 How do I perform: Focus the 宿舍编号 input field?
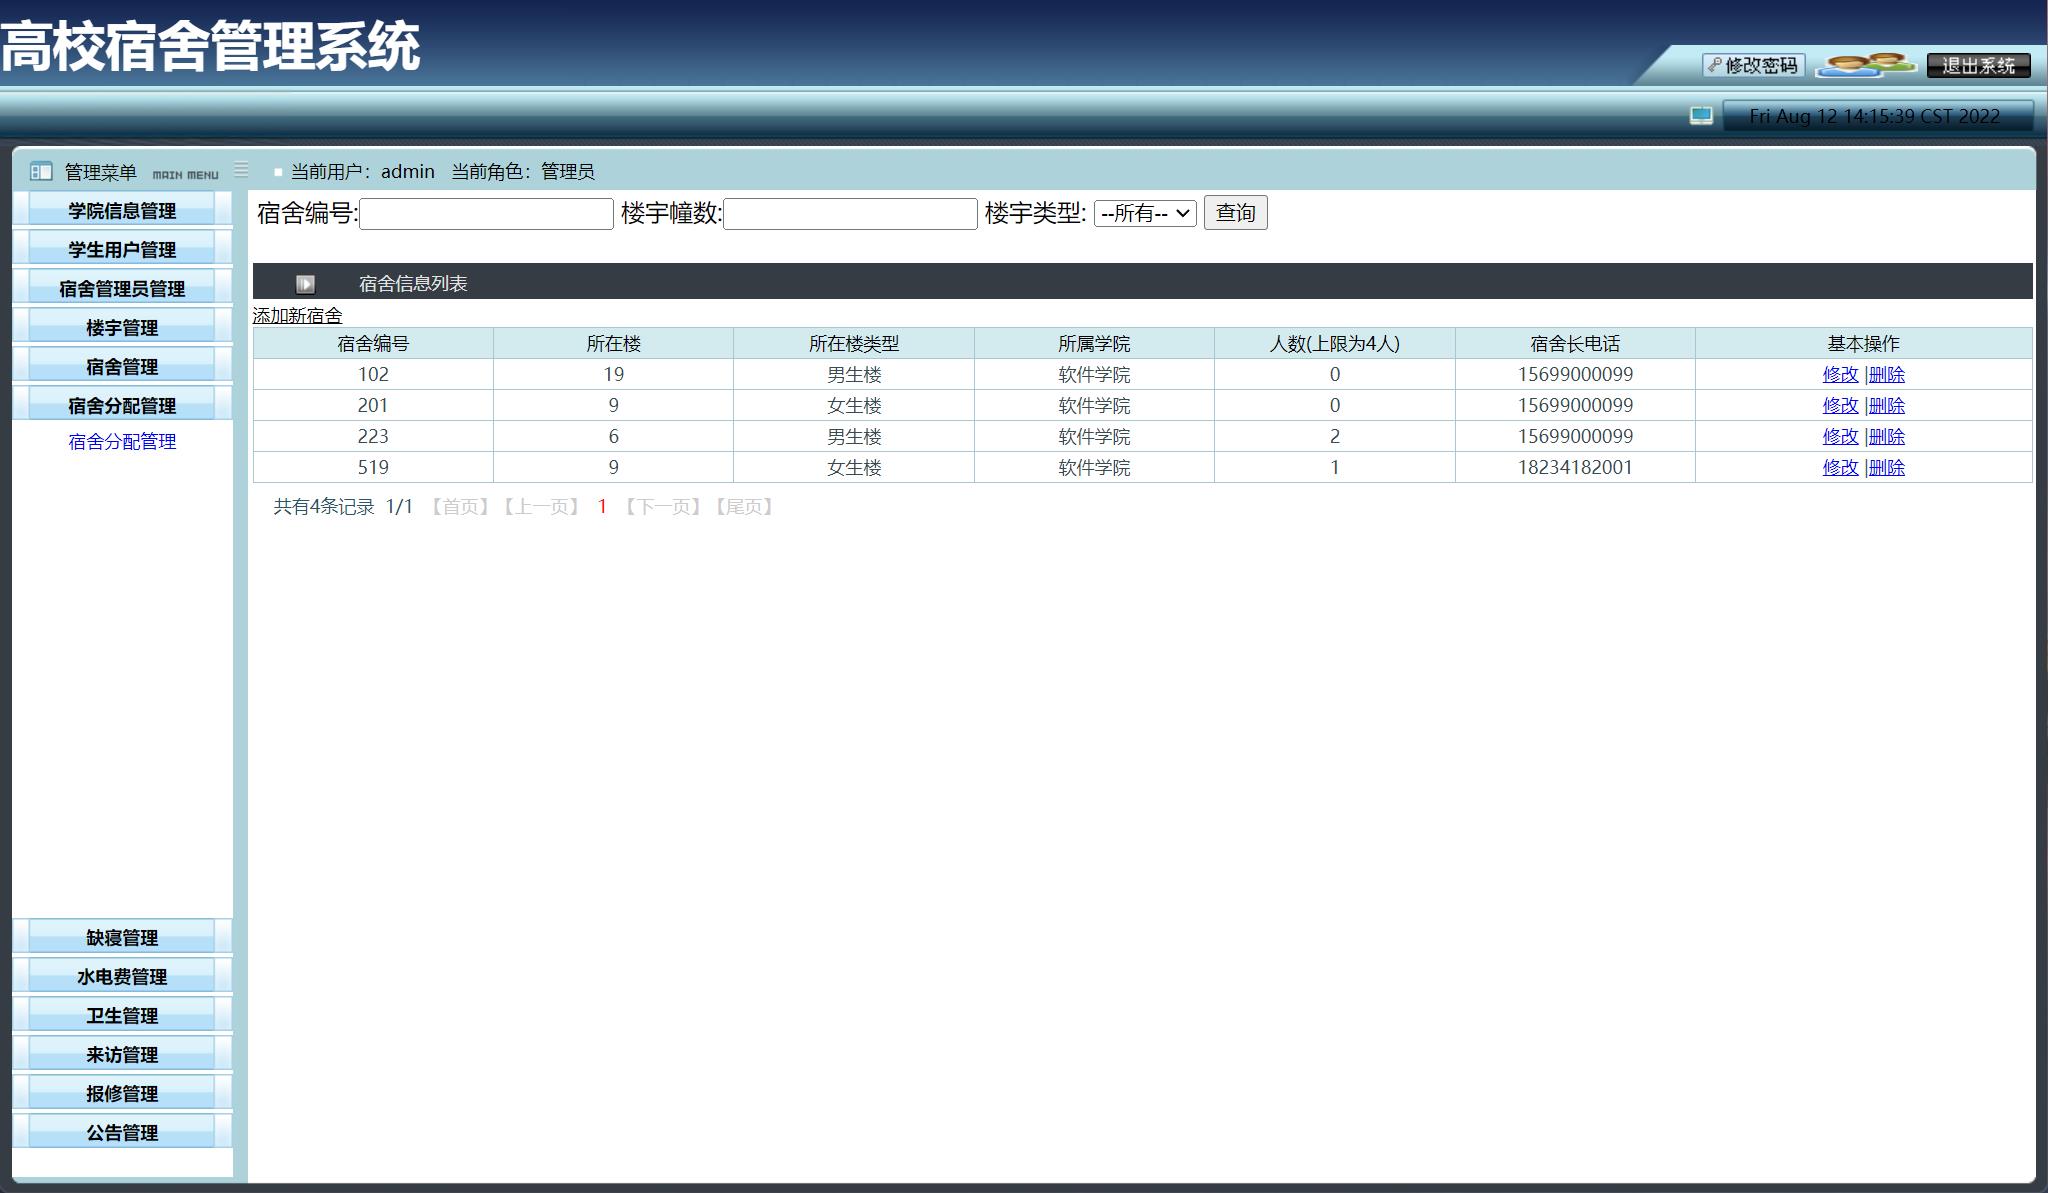(486, 214)
